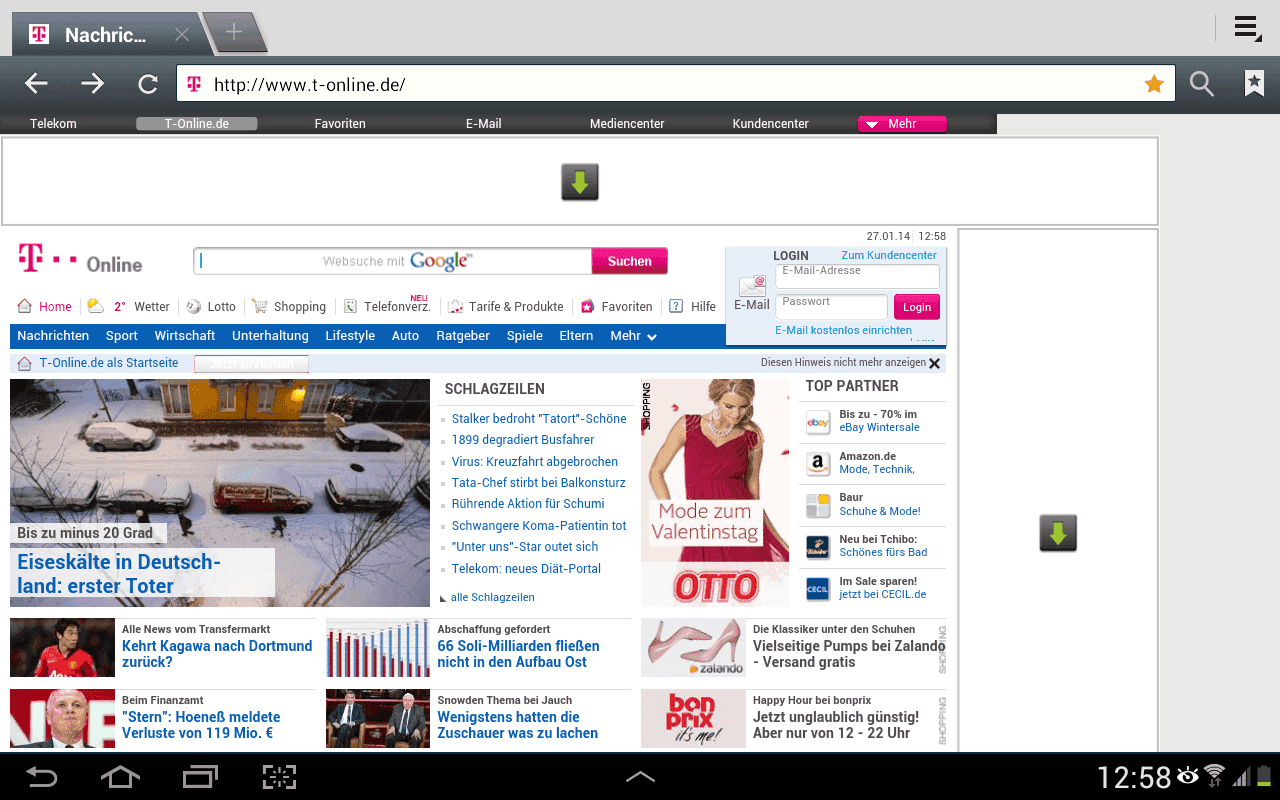Open OTTO Valentinstag advertisement

point(714,493)
